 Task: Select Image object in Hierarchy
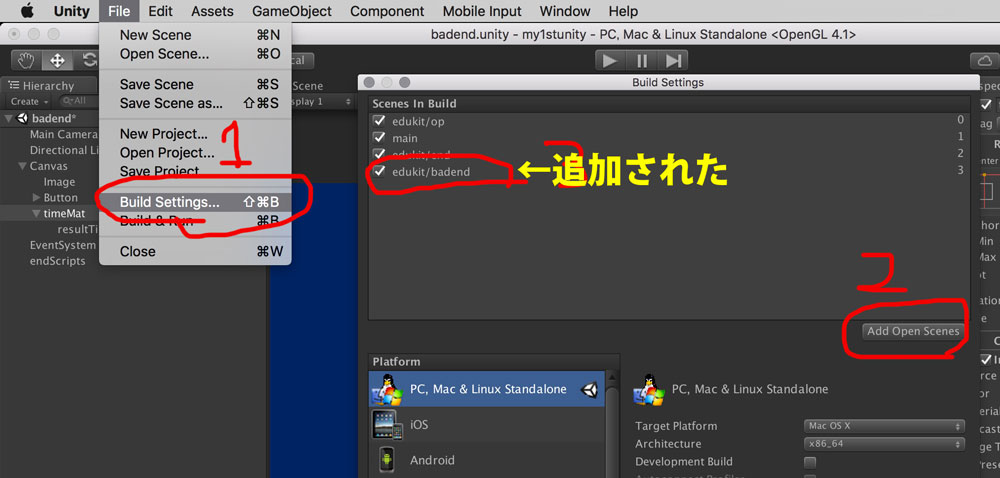pos(59,182)
